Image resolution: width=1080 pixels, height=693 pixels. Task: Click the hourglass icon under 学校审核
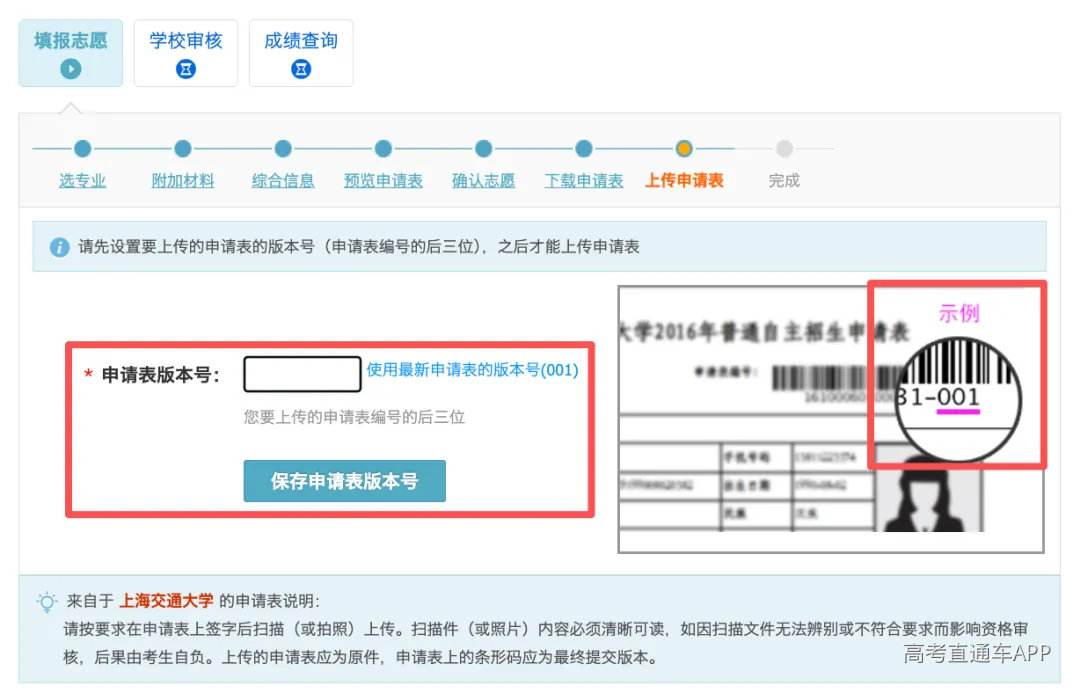point(186,69)
